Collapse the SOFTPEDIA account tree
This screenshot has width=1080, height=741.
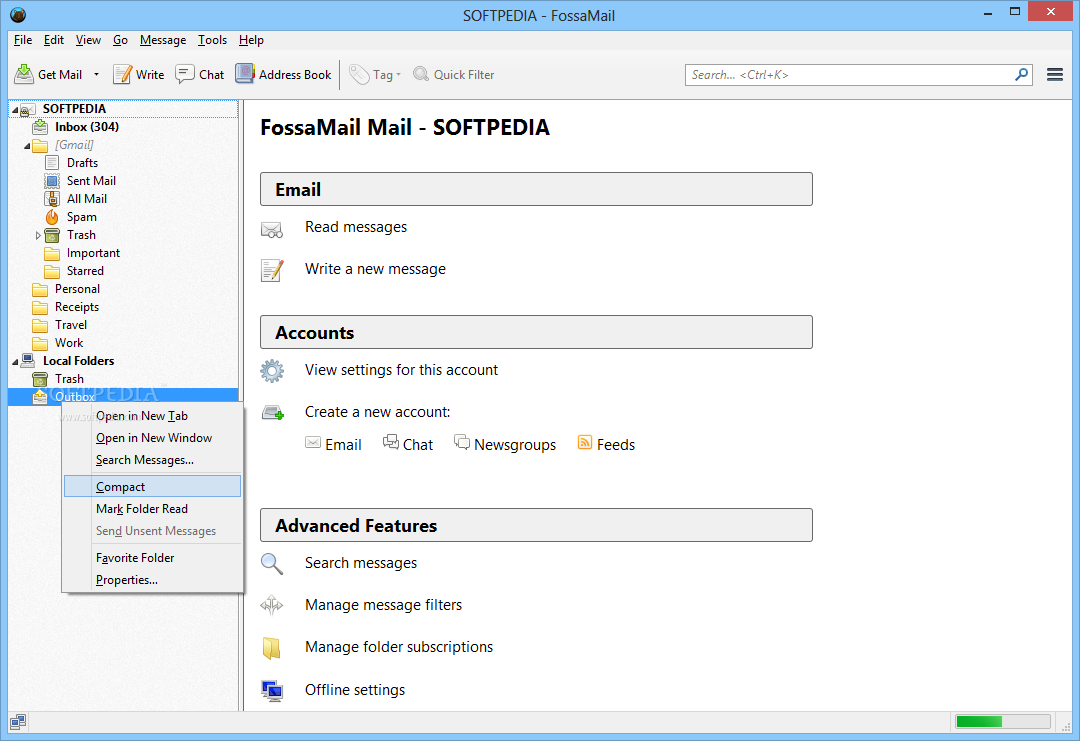pos(14,109)
